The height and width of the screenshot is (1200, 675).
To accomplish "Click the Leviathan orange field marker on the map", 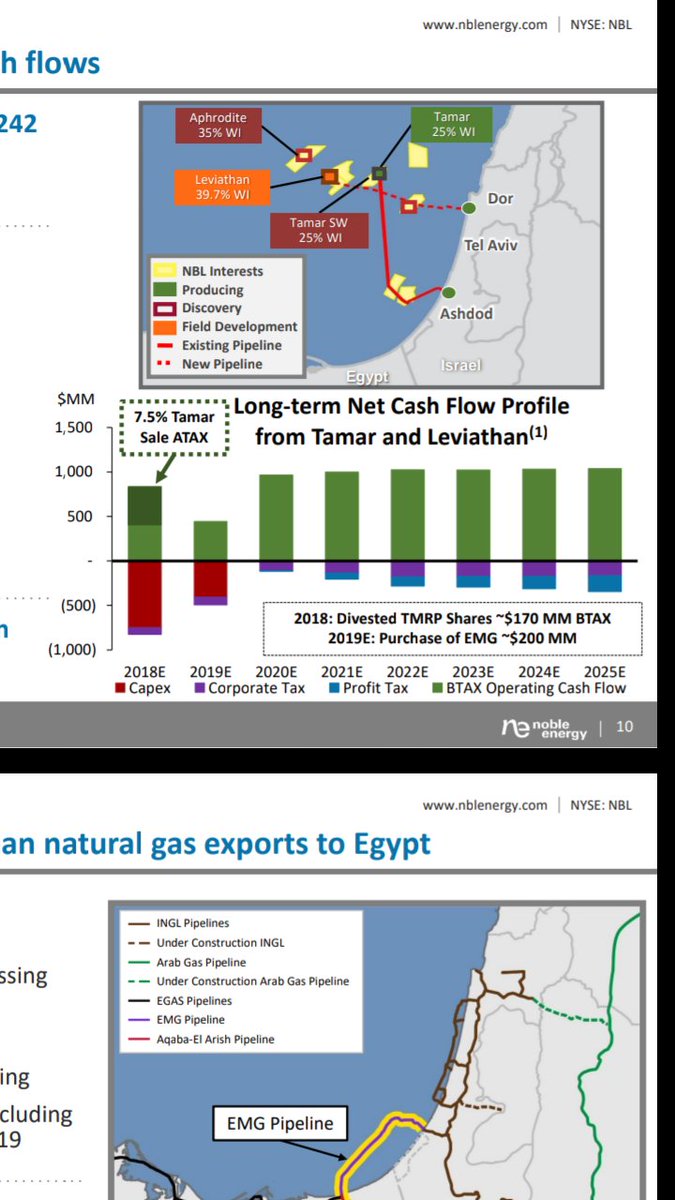I will pos(329,177).
